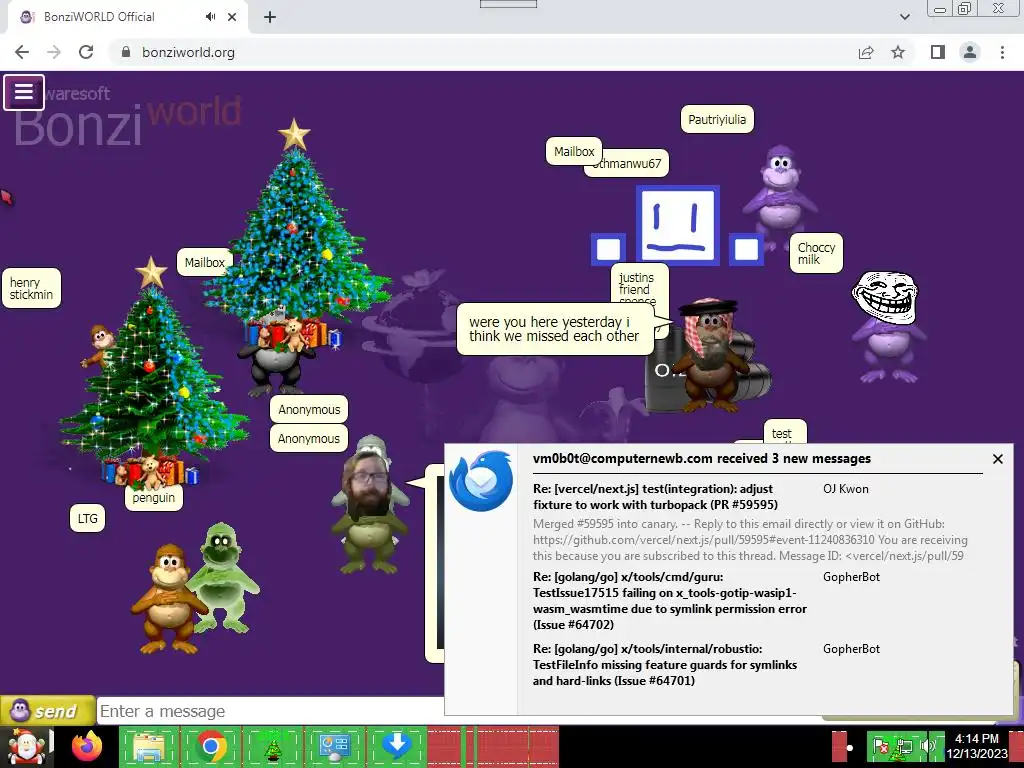Click Mailbox tag beside the Christmas tree
This screenshot has height=768, width=1024.
coord(204,263)
